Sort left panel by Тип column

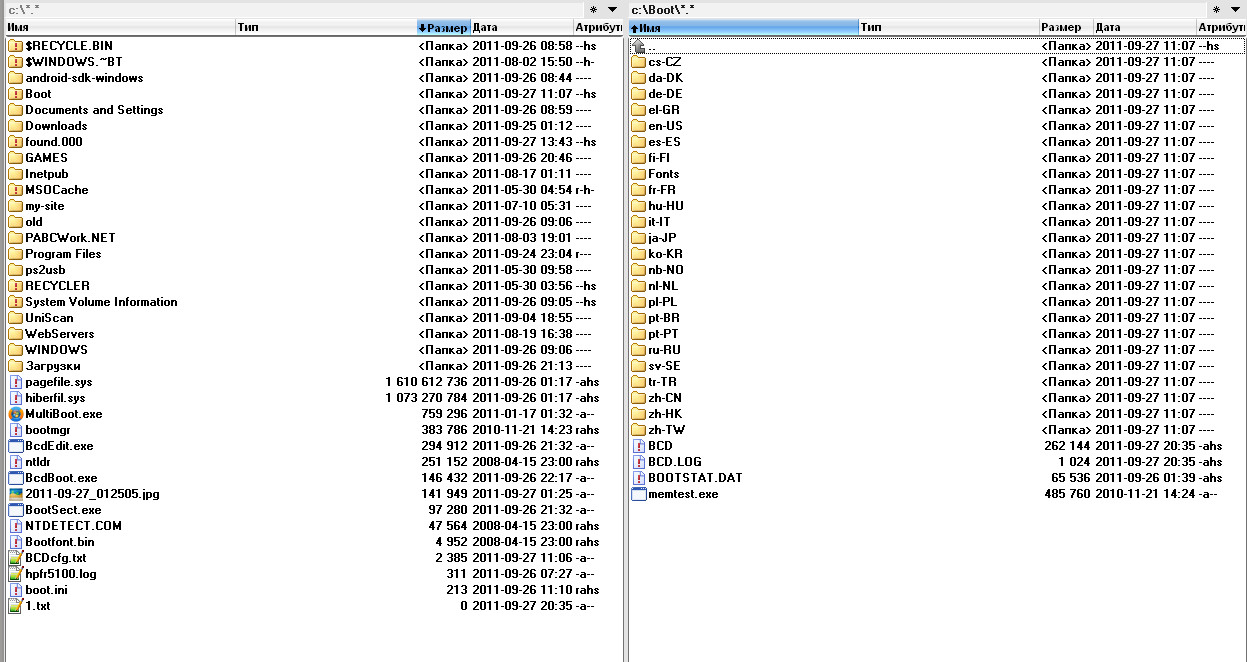click(326, 27)
